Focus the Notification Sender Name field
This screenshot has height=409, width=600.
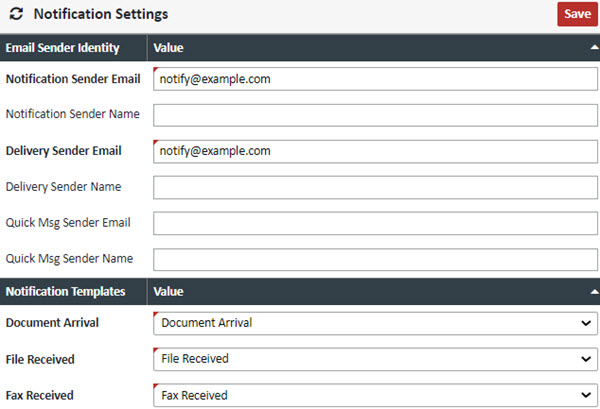click(x=375, y=114)
